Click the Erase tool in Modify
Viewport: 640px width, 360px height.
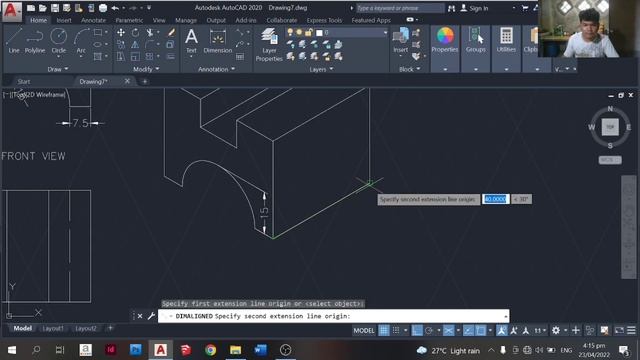(171, 33)
